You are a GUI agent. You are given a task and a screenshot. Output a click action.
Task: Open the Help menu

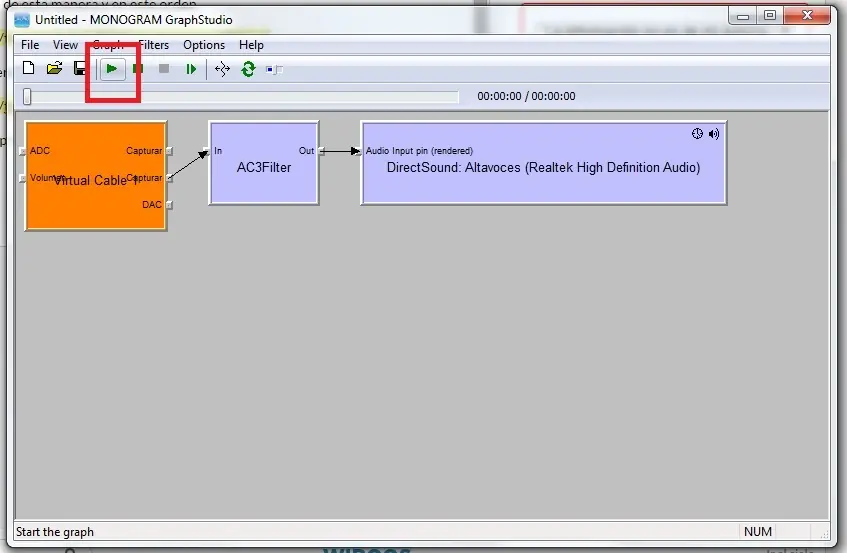(251, 45)
